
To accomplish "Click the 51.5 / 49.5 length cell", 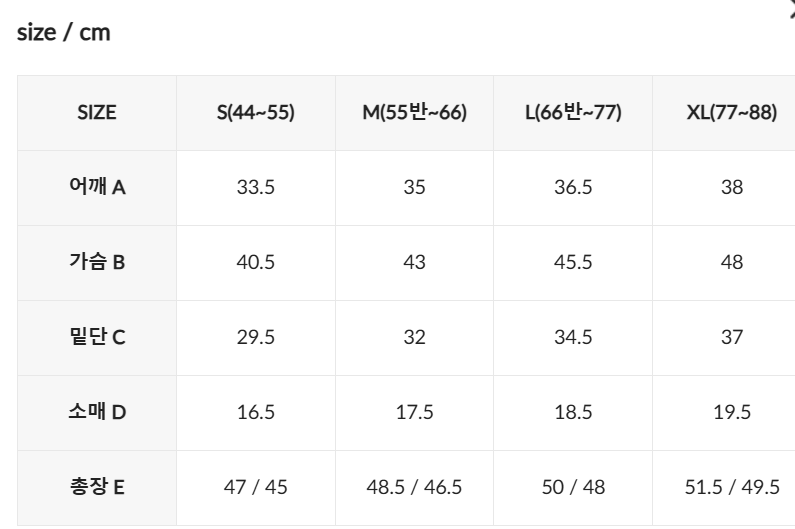I will click(731, 487).
